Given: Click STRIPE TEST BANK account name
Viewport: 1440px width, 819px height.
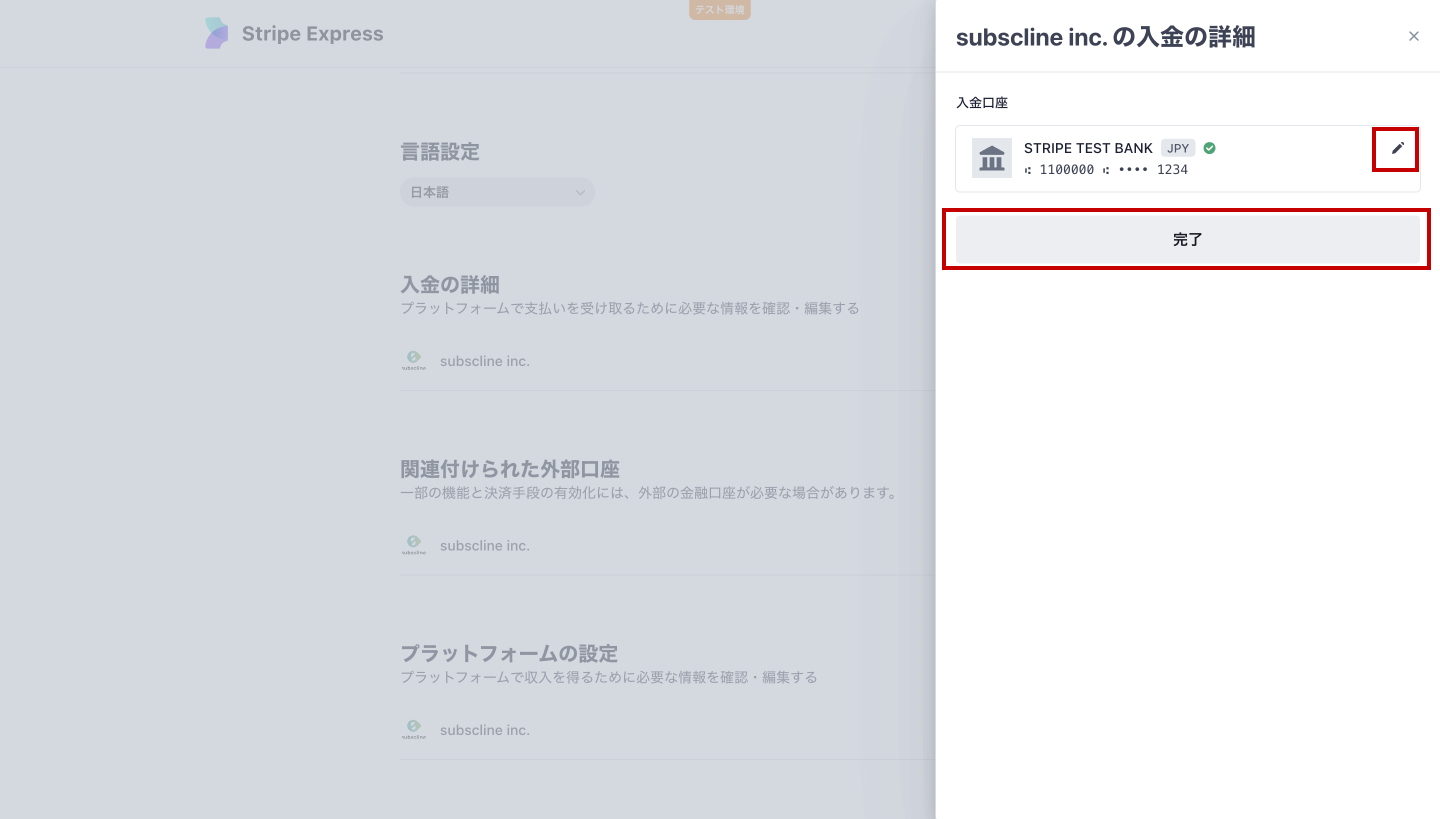Looking at the screenshot, I should pyautogui.click(x=1088, y=148).
